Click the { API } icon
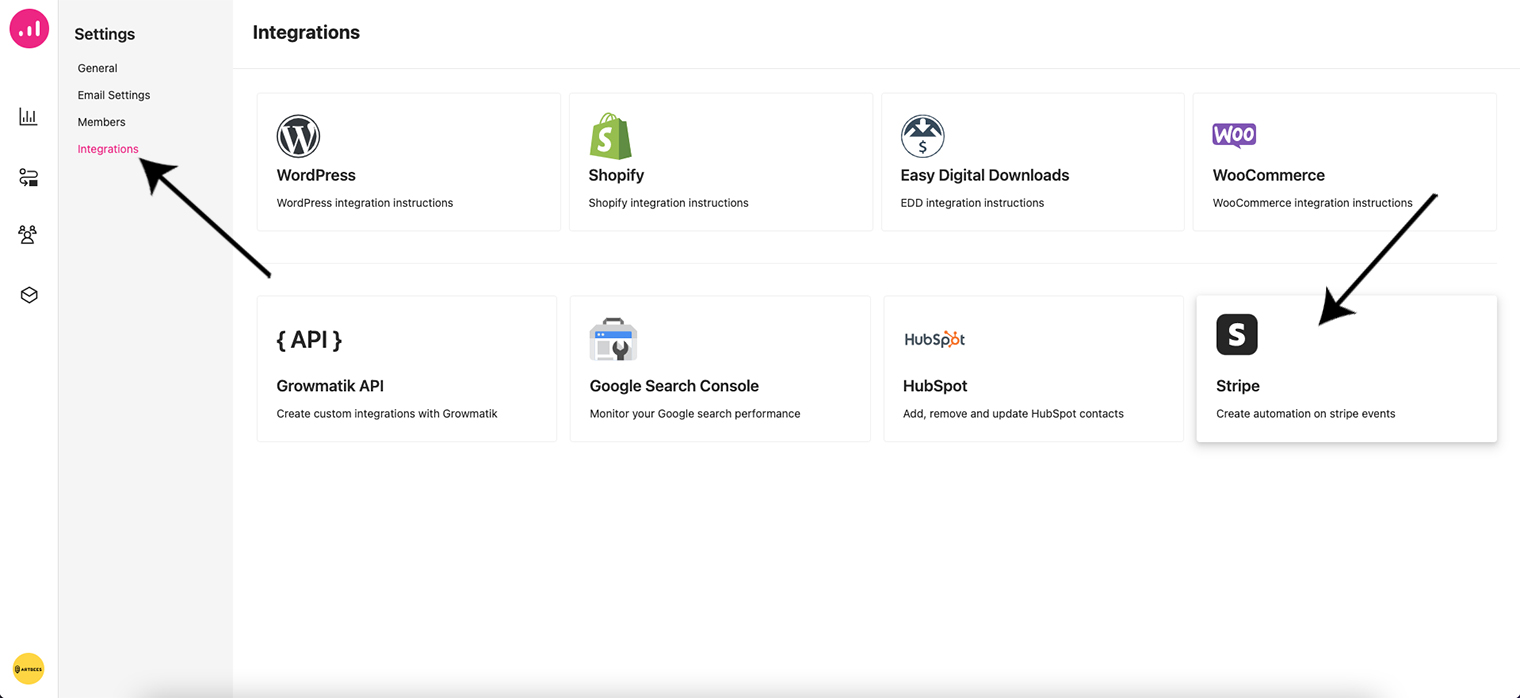 309,339
